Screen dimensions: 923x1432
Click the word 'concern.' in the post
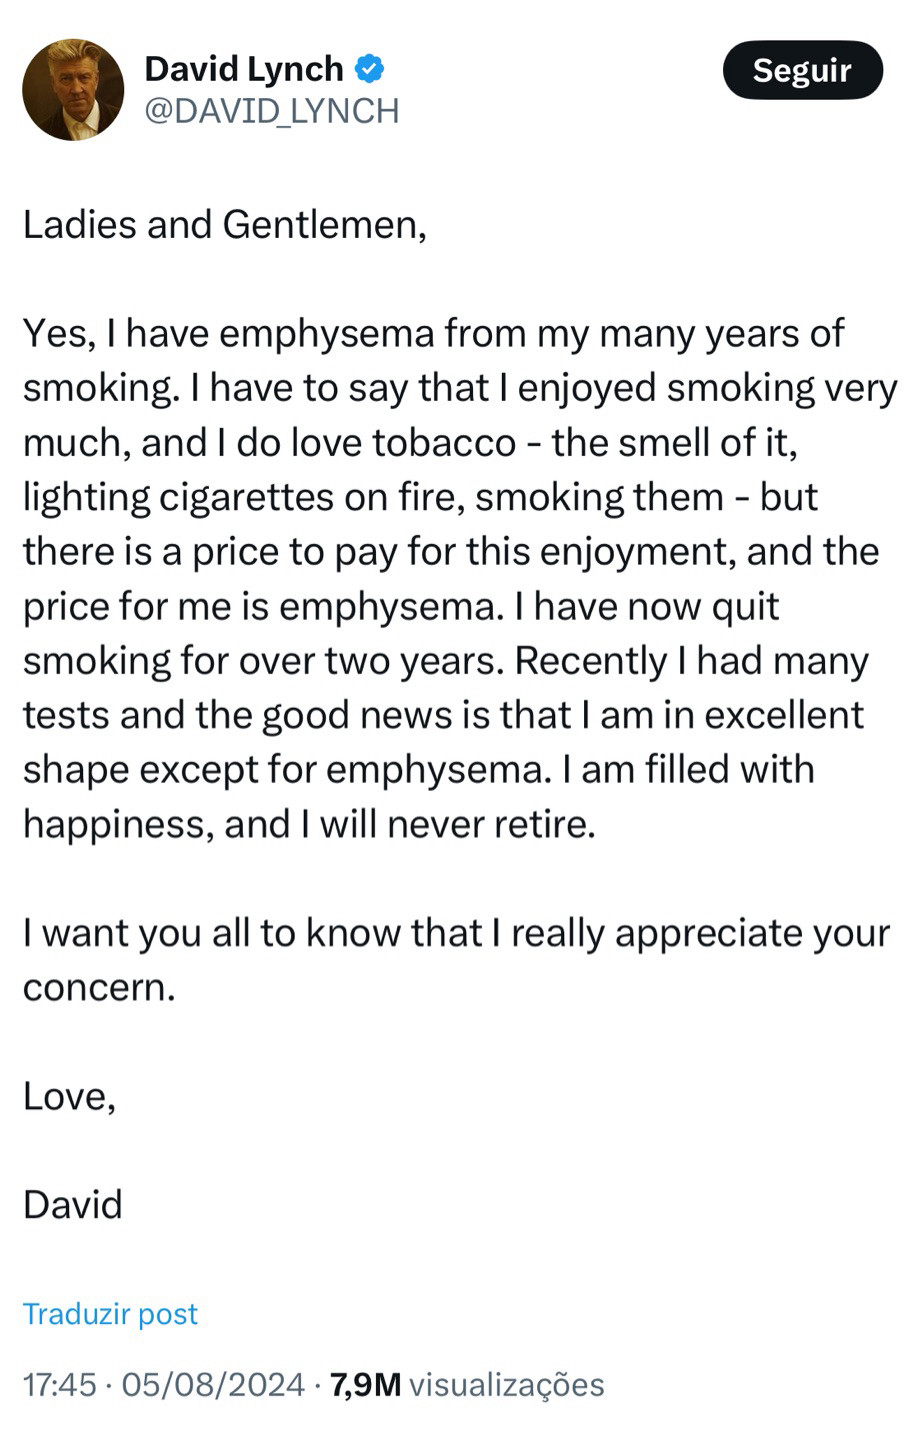coord(99,988)
